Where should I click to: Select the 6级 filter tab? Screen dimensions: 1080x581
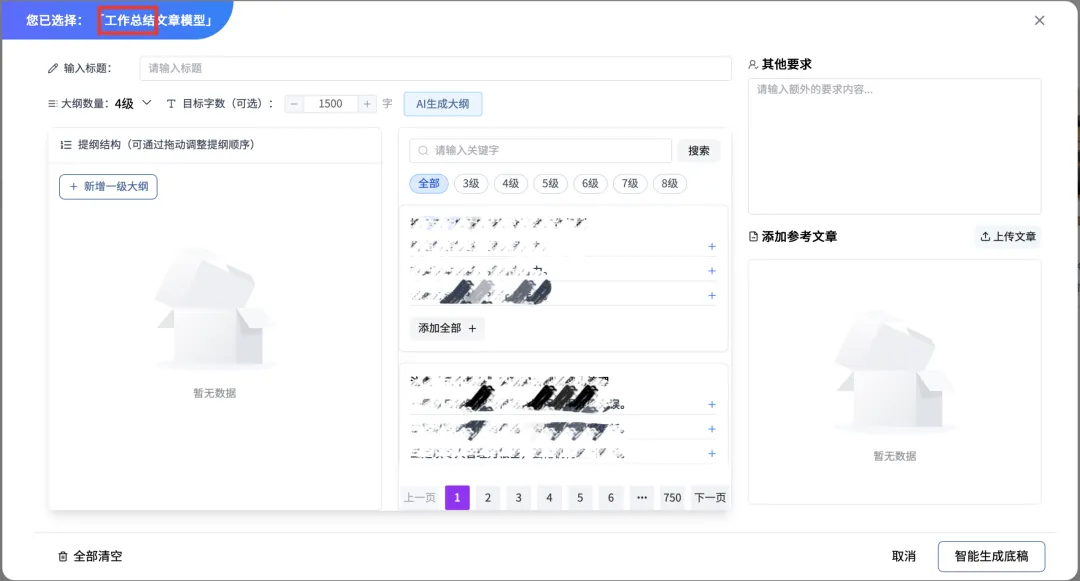(590, 184)
